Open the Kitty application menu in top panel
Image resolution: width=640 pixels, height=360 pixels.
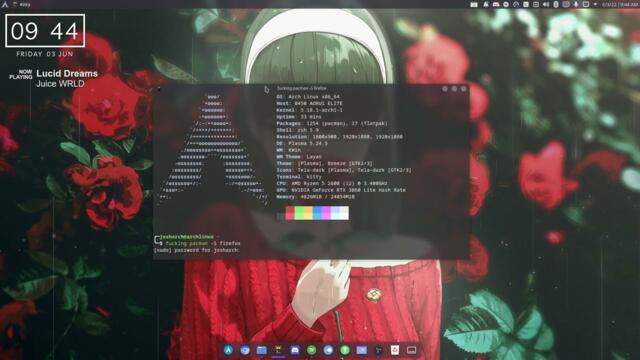[x=25, y=4]
